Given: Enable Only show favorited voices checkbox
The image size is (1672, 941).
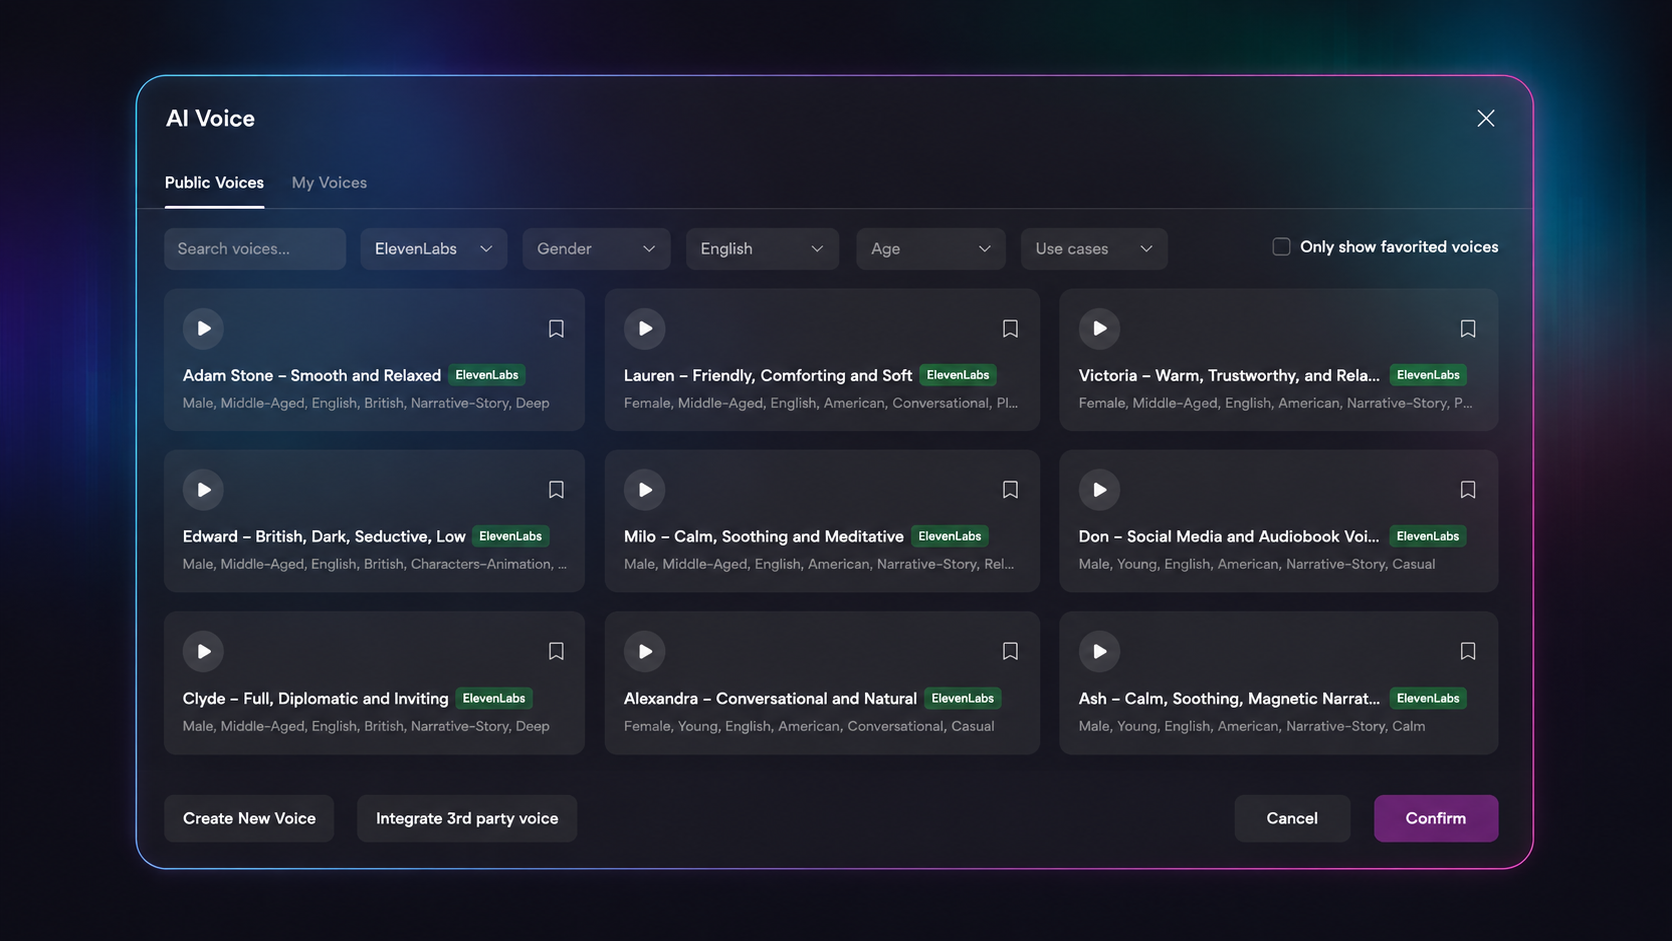Looking at the screenshot, I should 1281,247.
